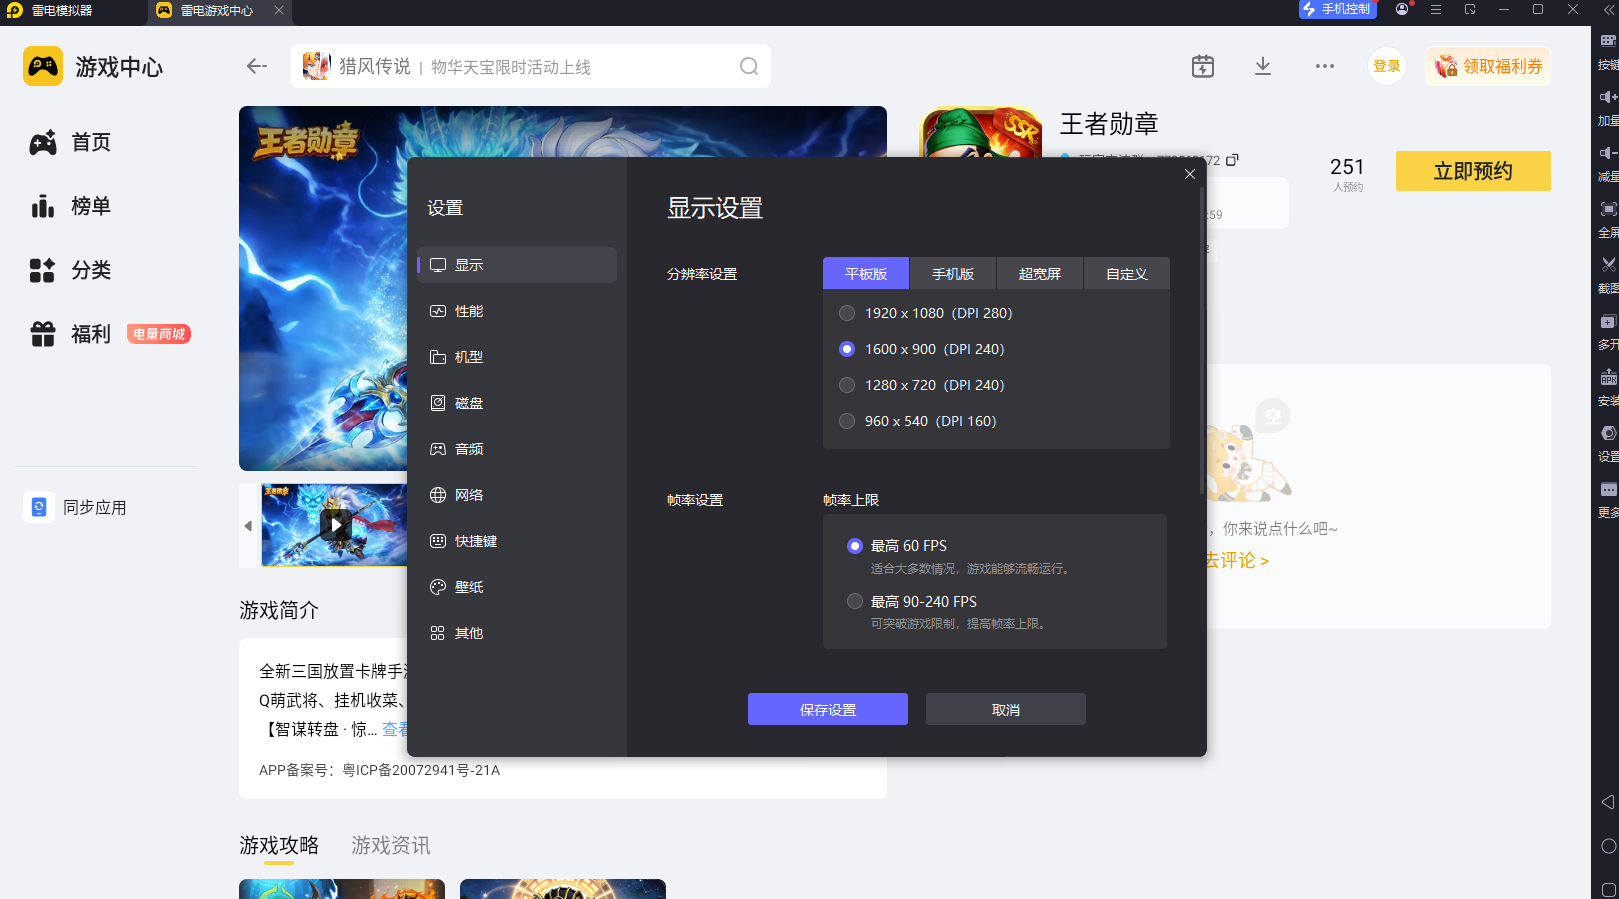1619x899 pixels.
Task: Close the settings dialog with X
Action: [x=1190, y=174]
